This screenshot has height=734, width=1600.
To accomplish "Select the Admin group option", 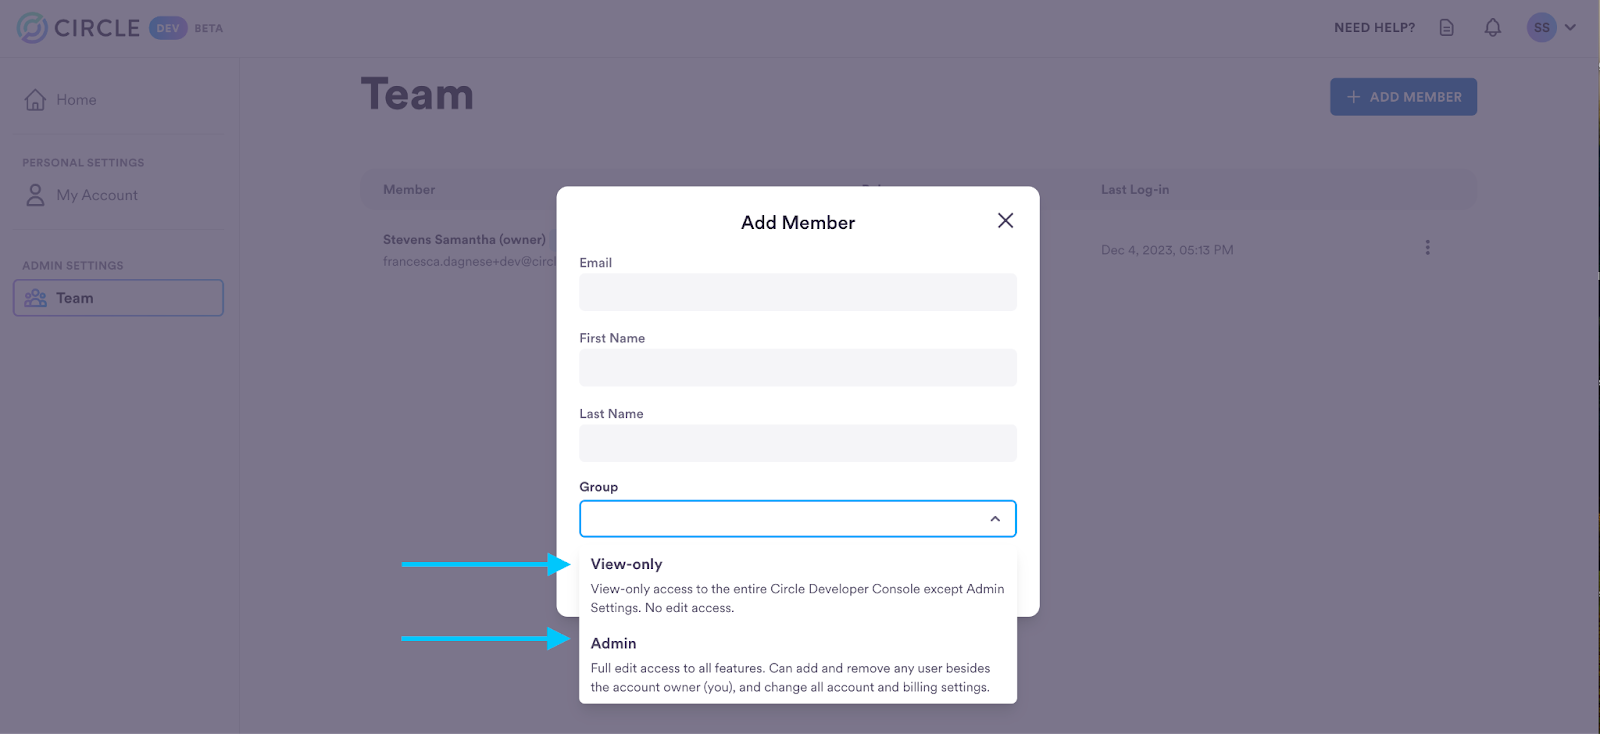I will click(798, 664).
